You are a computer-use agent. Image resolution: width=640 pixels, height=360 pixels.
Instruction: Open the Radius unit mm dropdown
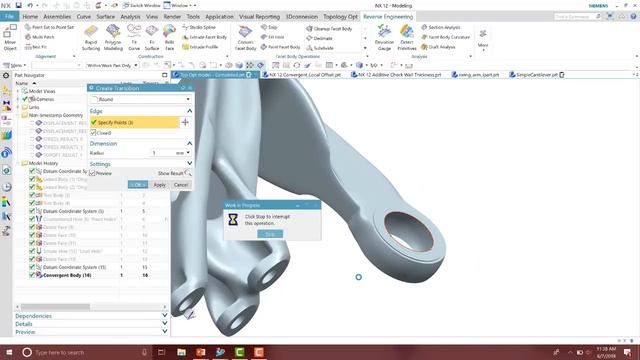coord(188,153)
